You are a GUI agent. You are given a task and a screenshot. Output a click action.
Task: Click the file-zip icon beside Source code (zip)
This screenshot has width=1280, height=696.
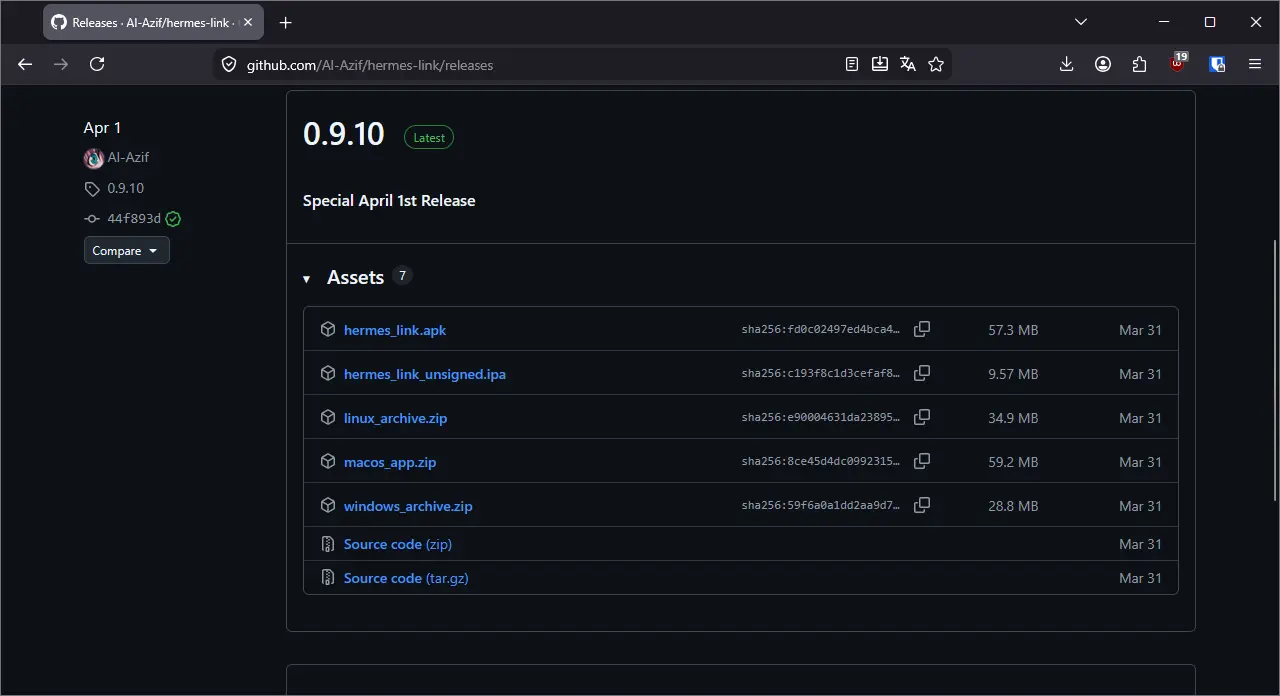(328, 544)
